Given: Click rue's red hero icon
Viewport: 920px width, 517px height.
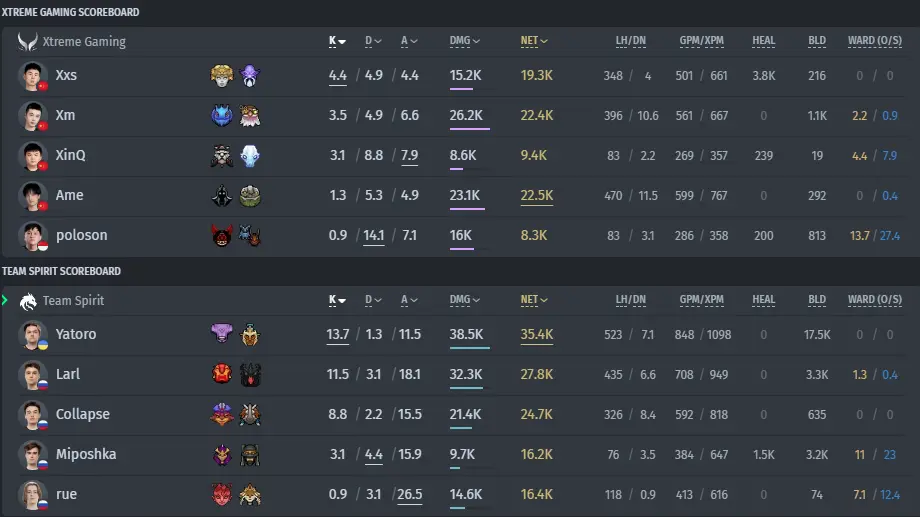Looking at the screenshot, I should 222,494.
